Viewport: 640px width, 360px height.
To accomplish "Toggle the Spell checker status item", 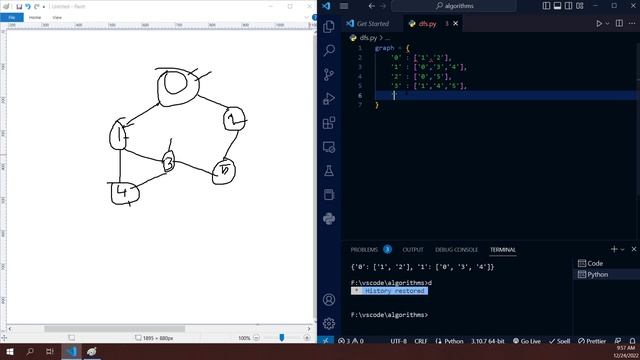I will click(559, 341).
